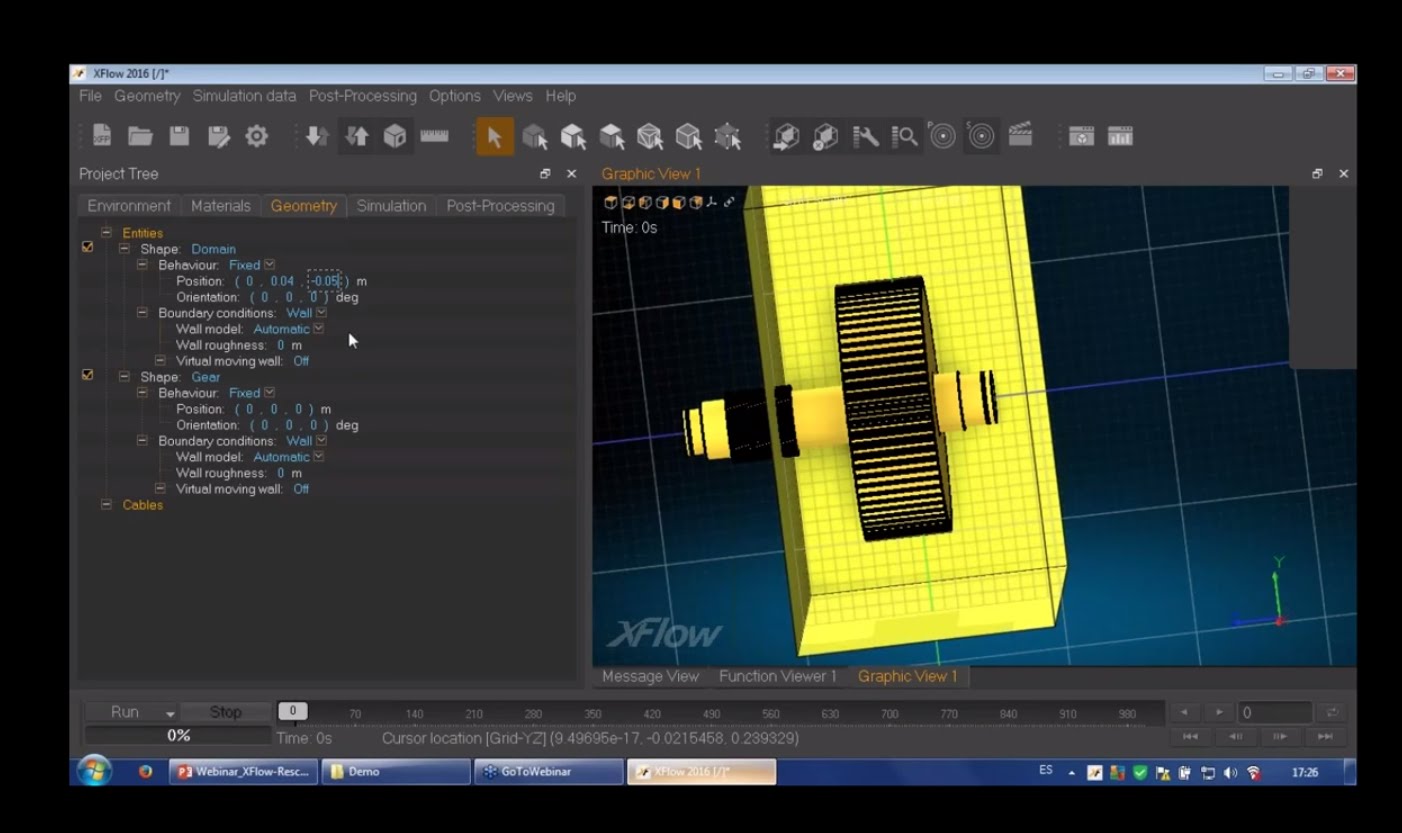Click the up-arrow export geometry icon
Image resolution: width=1402 pixels, height=833 pixels.
coord(356,137)
